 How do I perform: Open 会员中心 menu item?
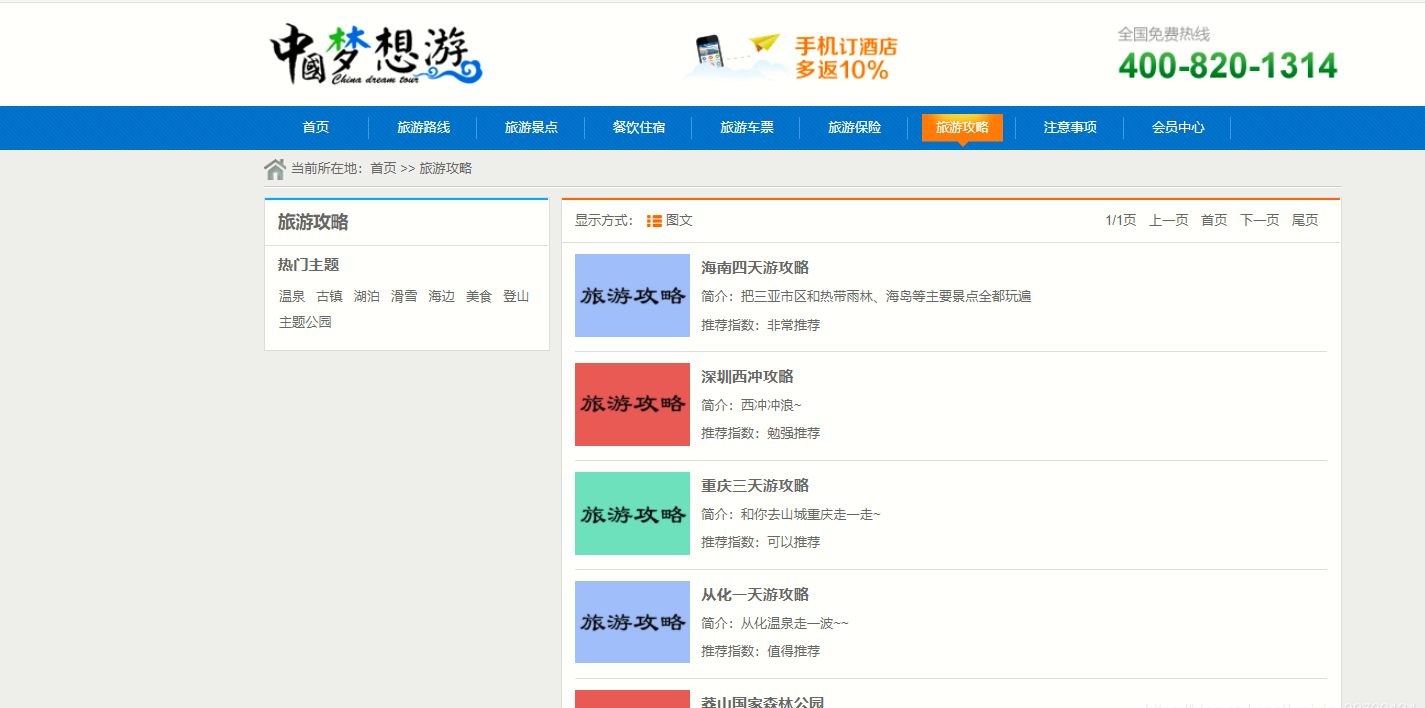1178,128
